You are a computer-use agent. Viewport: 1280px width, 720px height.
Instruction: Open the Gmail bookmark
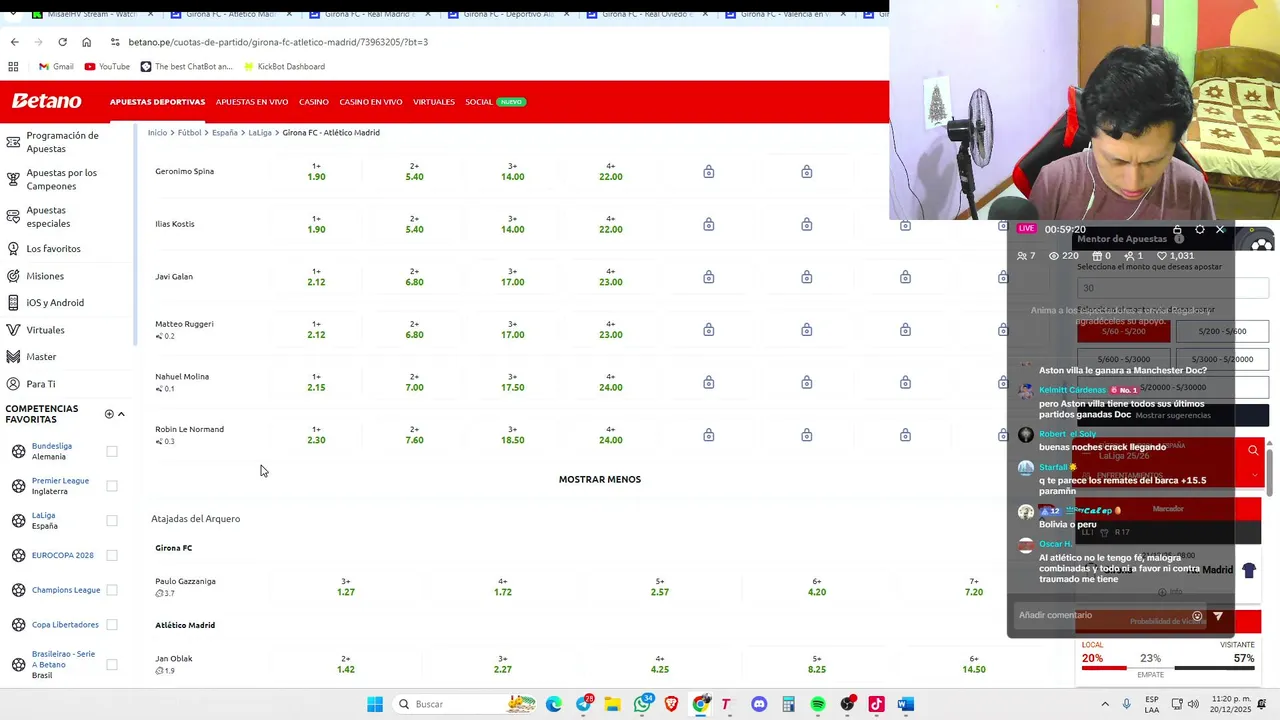[56, 67]
